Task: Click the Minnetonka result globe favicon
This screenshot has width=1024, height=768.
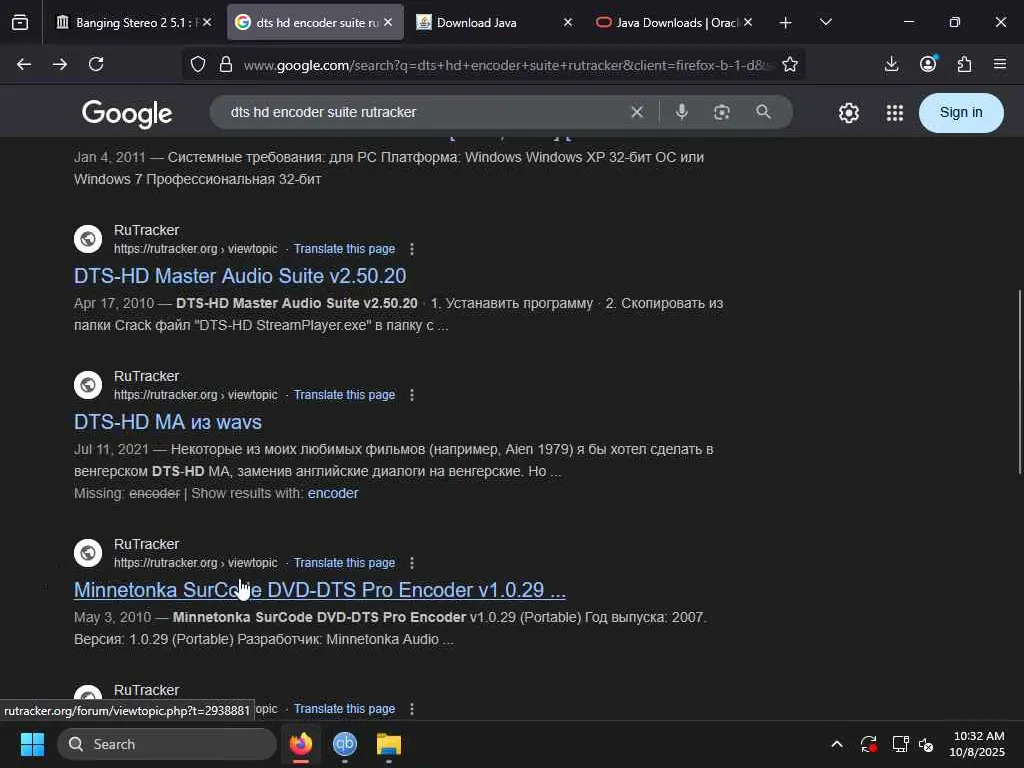Action: coord(88,553)
